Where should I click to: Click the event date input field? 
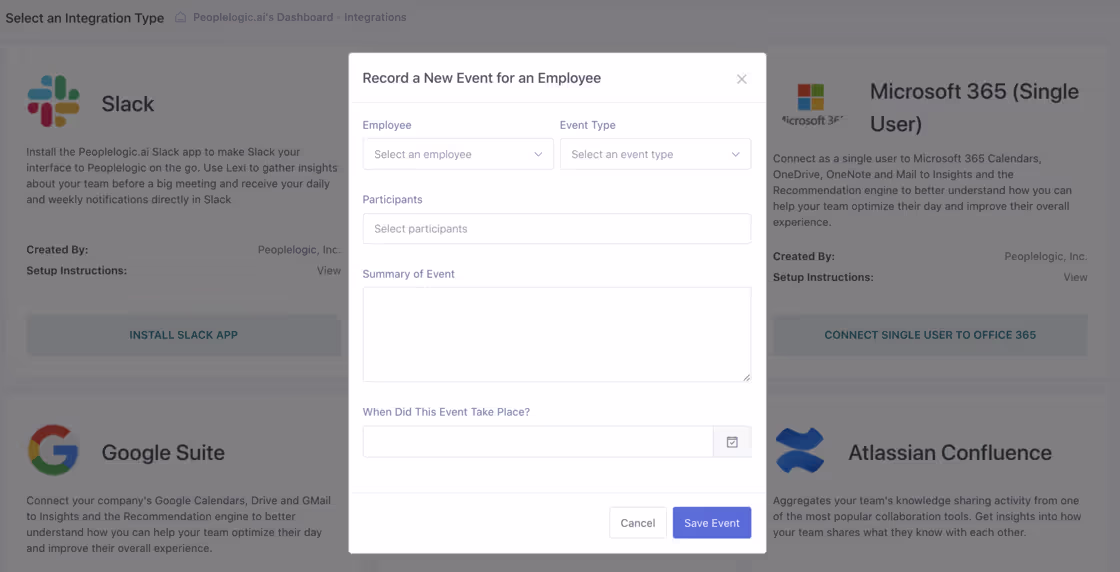pyautogui.click(x=538, y=441)
